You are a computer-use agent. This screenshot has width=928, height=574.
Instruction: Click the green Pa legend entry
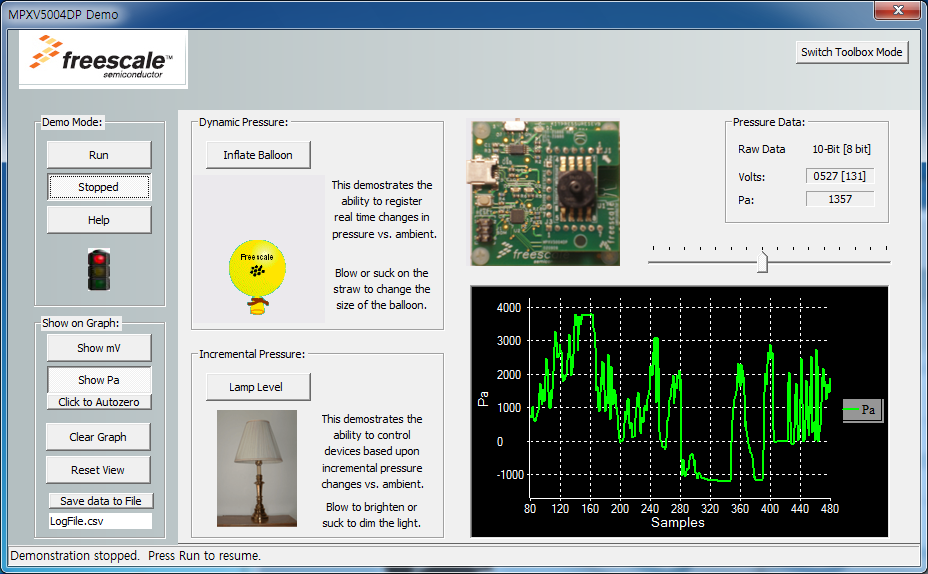862,410
